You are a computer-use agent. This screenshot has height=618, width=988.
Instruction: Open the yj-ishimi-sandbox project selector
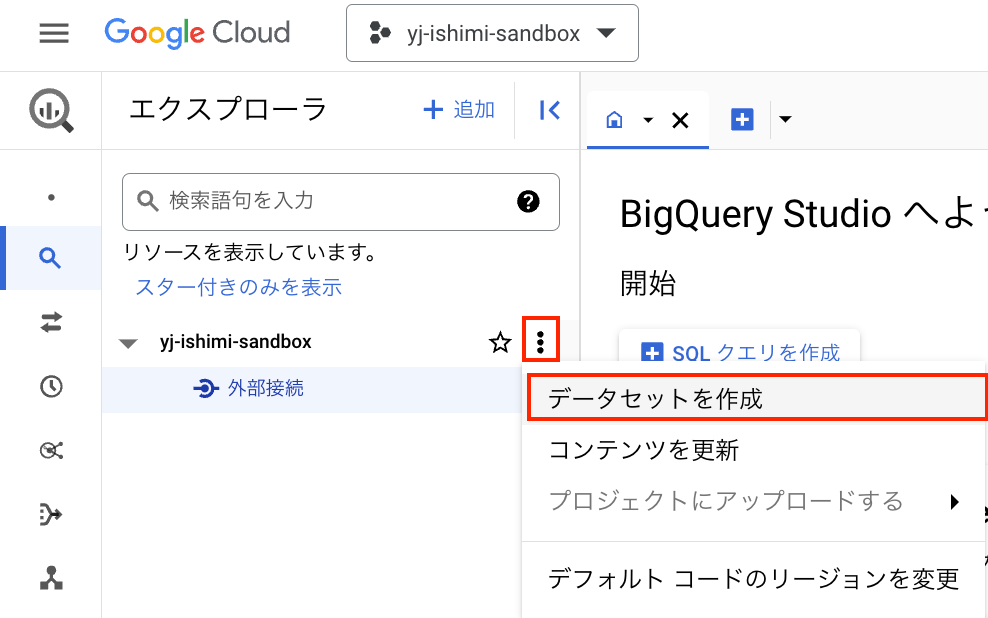[x=492, y=33]
